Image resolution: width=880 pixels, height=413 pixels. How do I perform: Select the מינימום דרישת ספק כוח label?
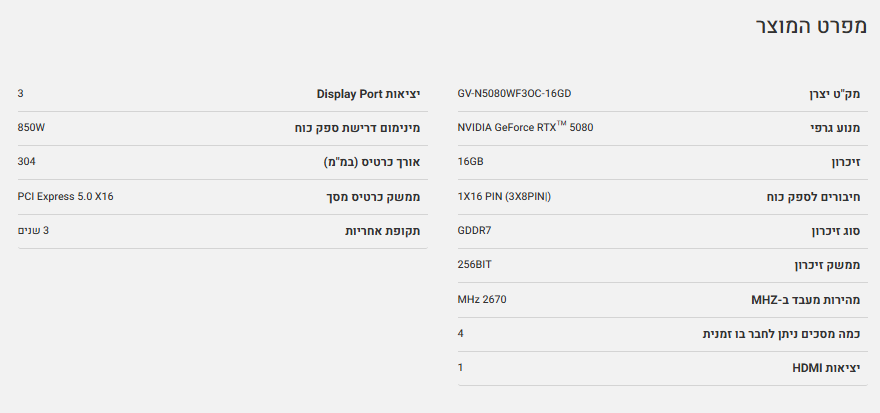coord(359,128)
